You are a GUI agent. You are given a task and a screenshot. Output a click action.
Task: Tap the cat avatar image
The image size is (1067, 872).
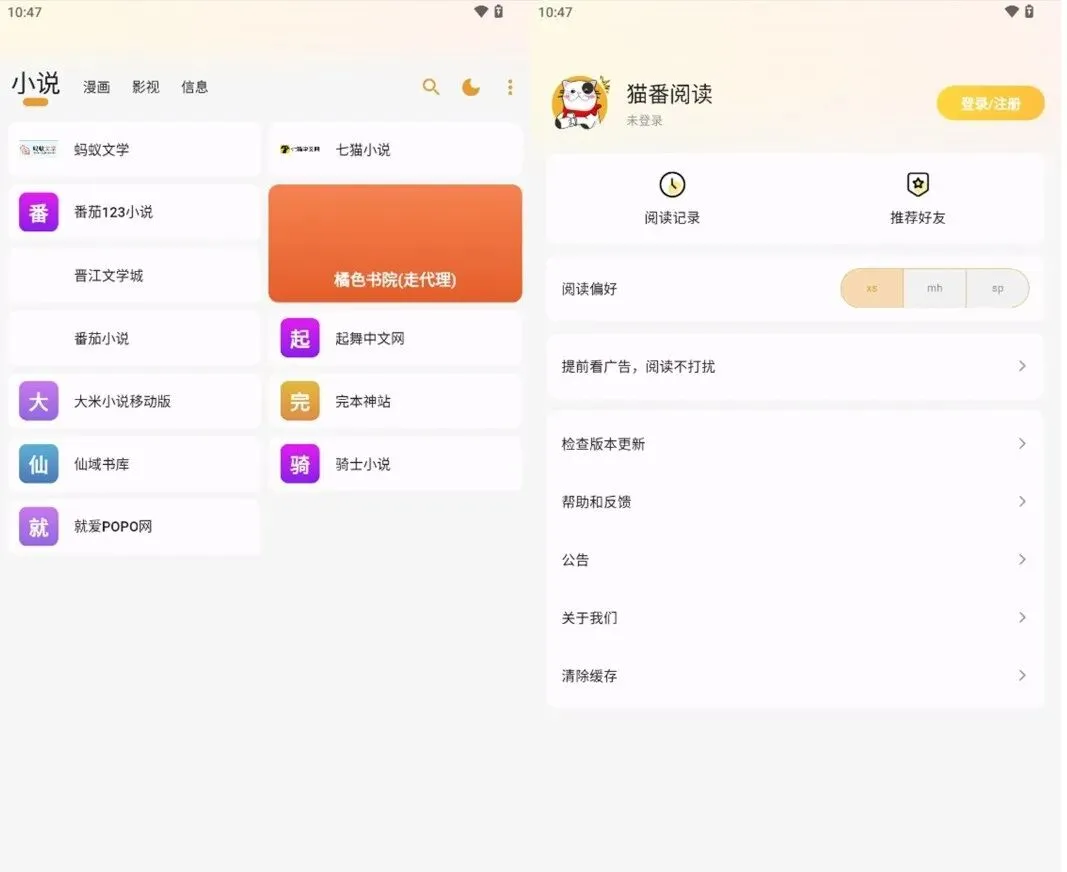[580, 103]
